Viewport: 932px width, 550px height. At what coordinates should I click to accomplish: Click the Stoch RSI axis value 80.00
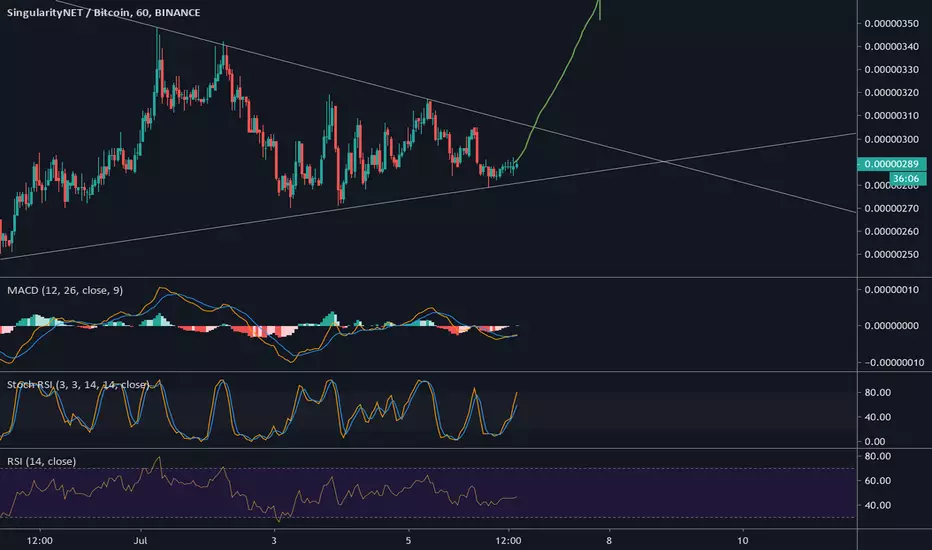[x=877, y=392]
